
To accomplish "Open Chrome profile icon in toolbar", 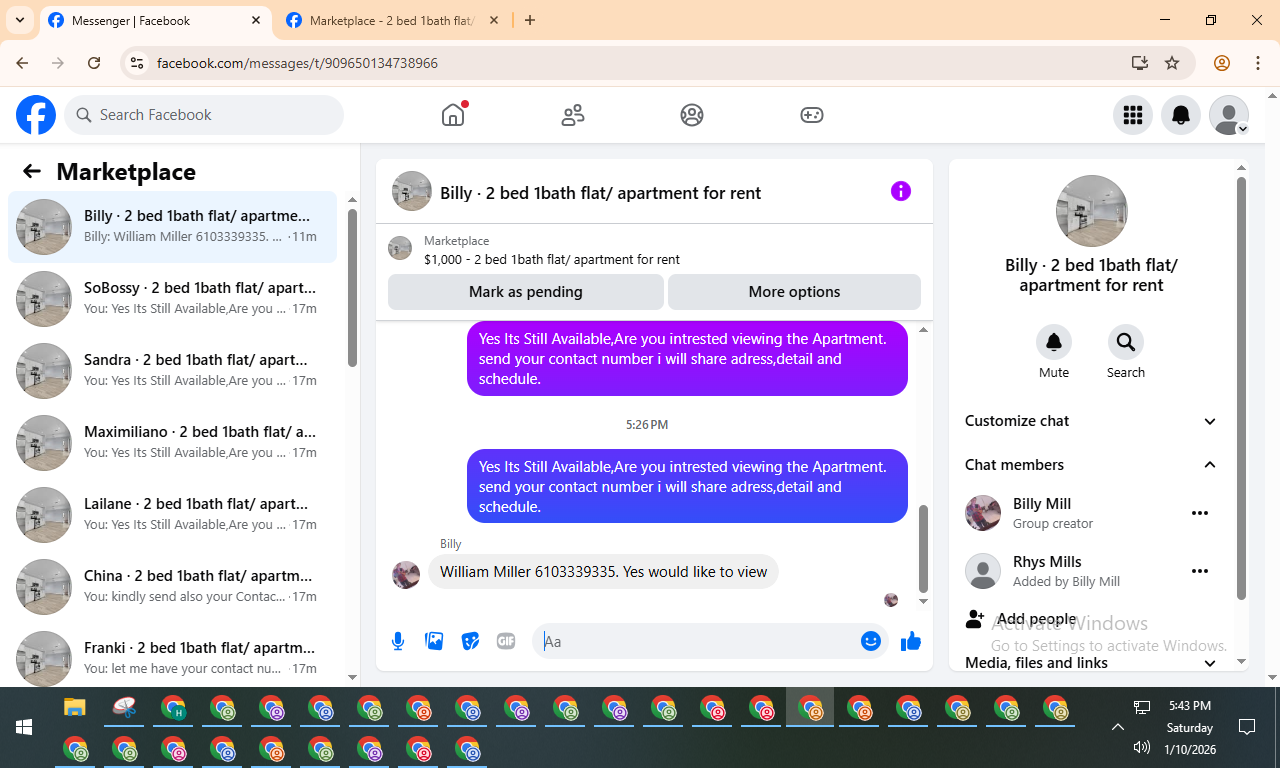I will pos(1222,63).
